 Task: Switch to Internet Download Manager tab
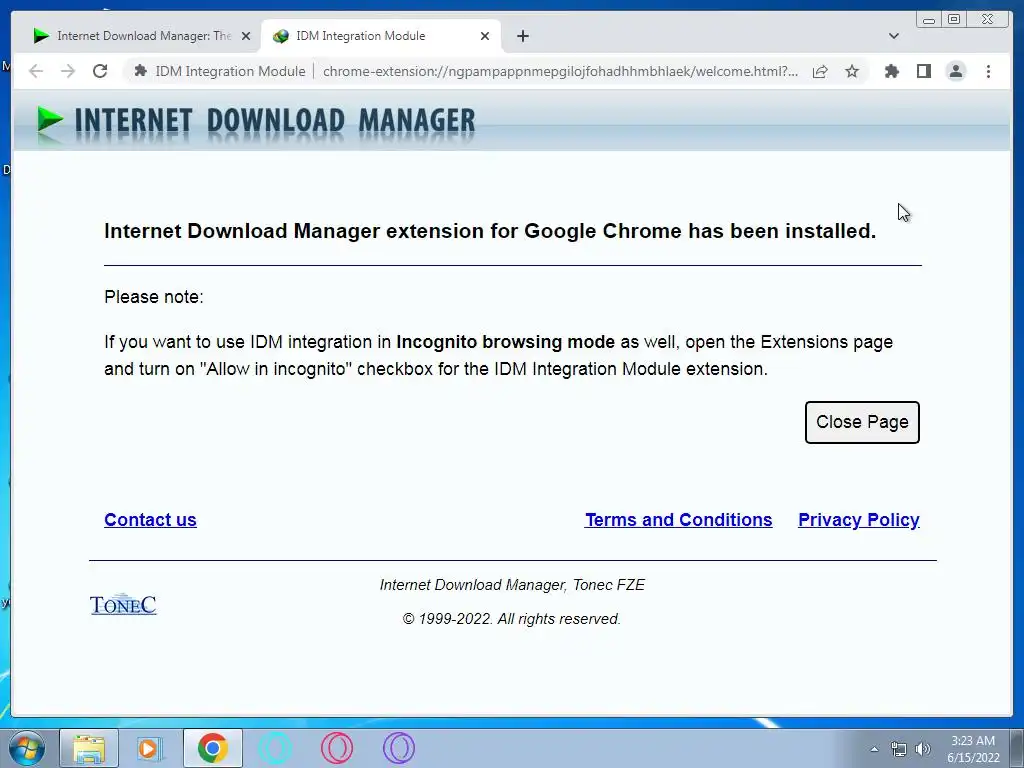141,36
